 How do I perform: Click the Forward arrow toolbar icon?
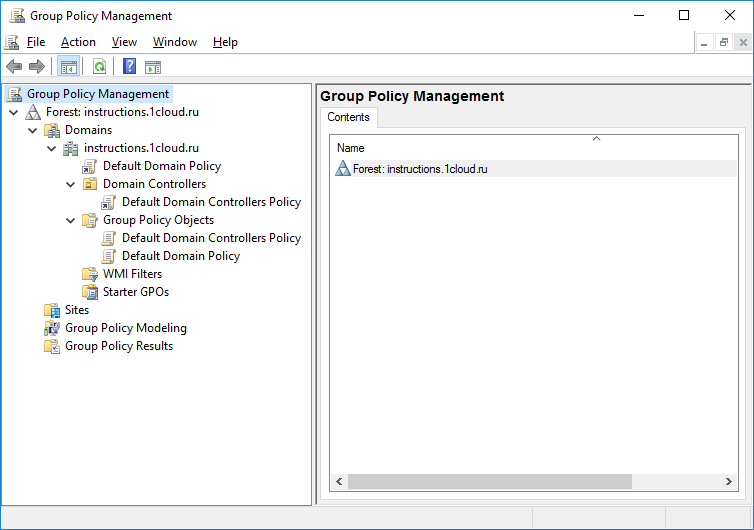pyautogui.click(x=37, y=67)
